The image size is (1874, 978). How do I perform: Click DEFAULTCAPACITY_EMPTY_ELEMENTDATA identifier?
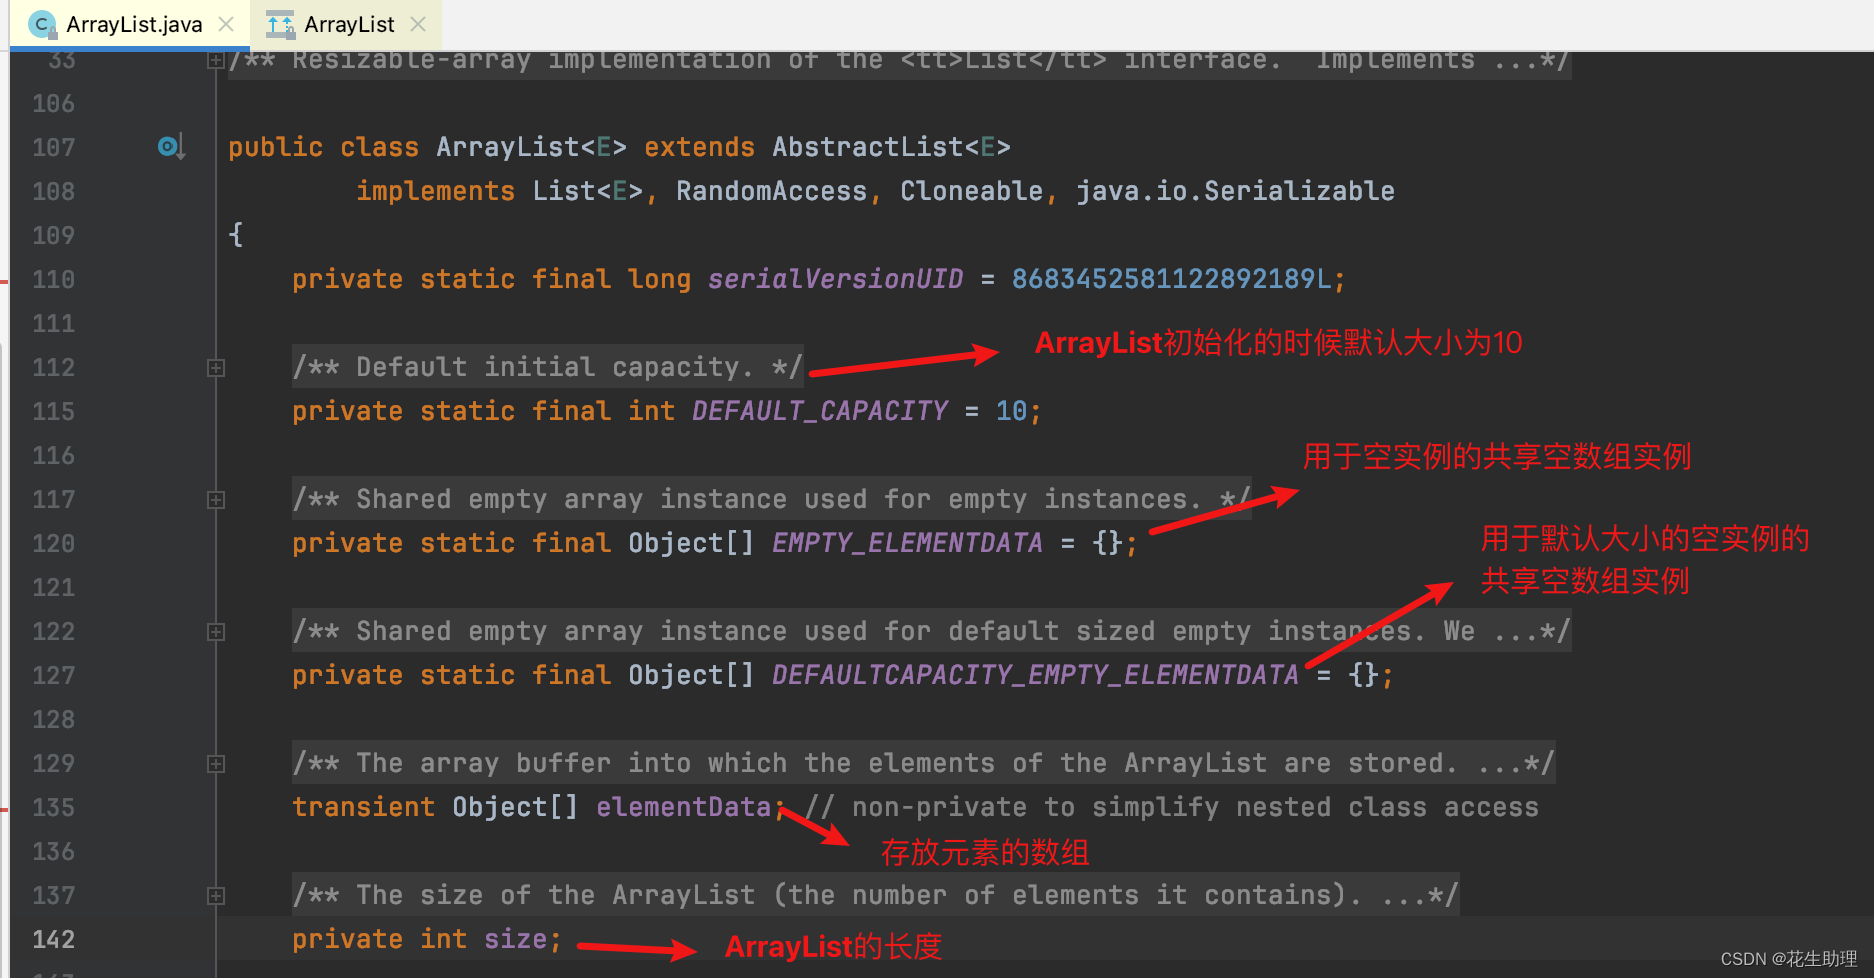[x=1035, y=675]
